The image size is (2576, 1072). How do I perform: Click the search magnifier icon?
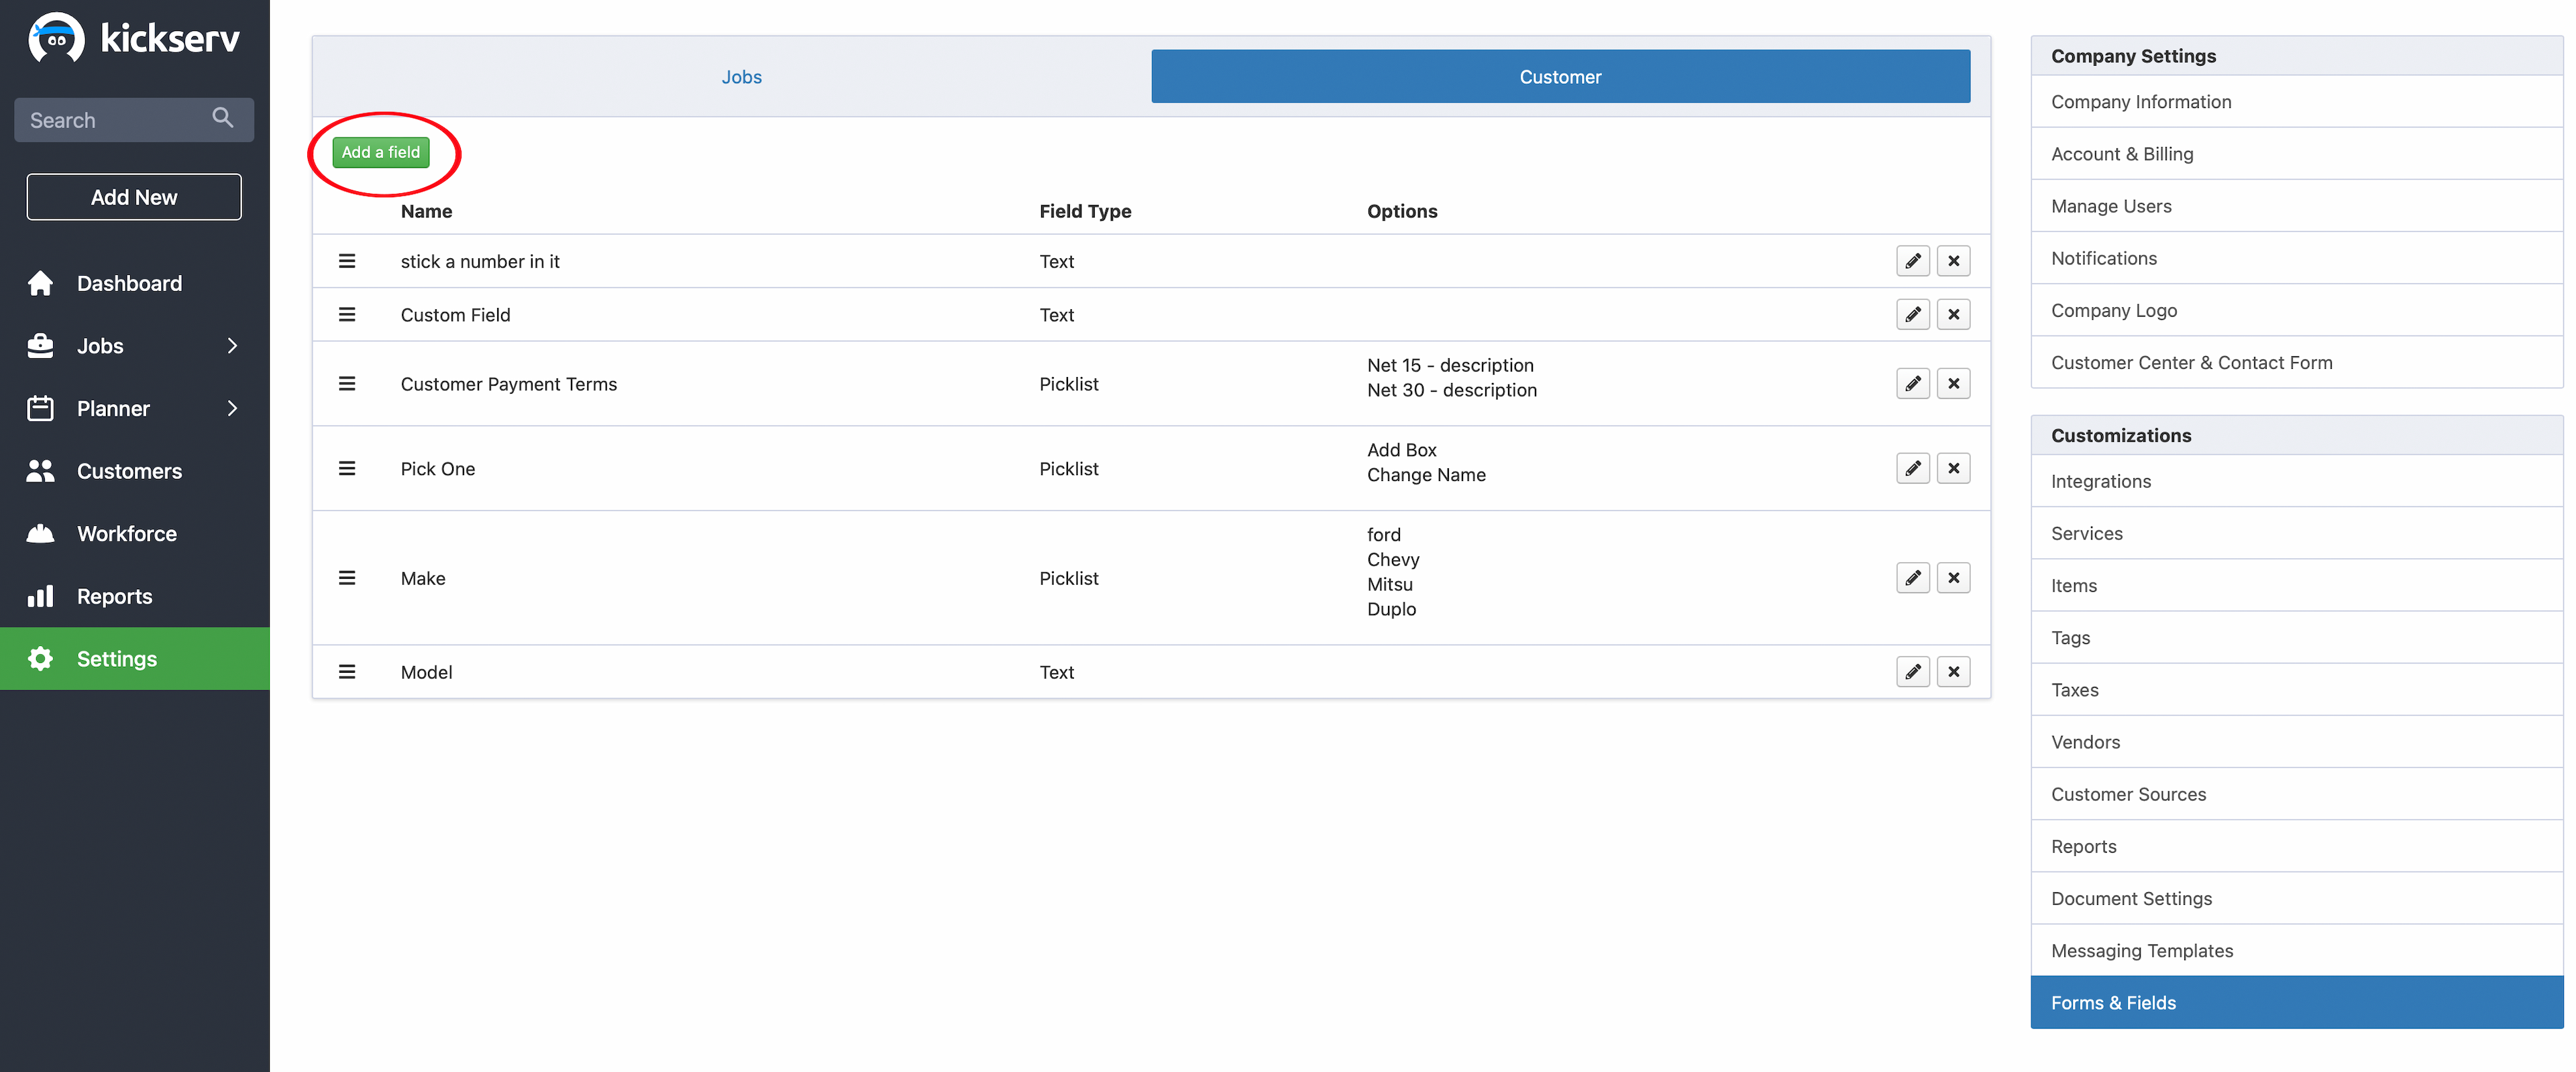pyautogui.click(x=223, y=119)
